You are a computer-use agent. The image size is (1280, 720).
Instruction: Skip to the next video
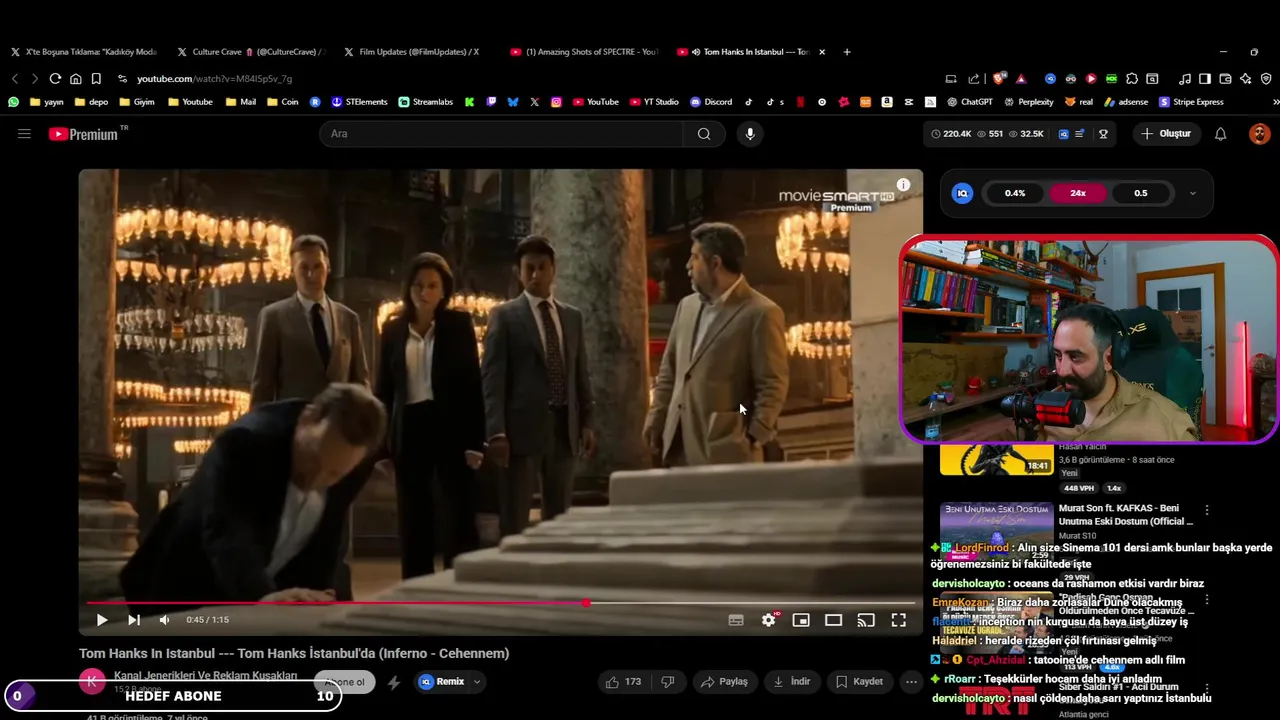point(134,620)
